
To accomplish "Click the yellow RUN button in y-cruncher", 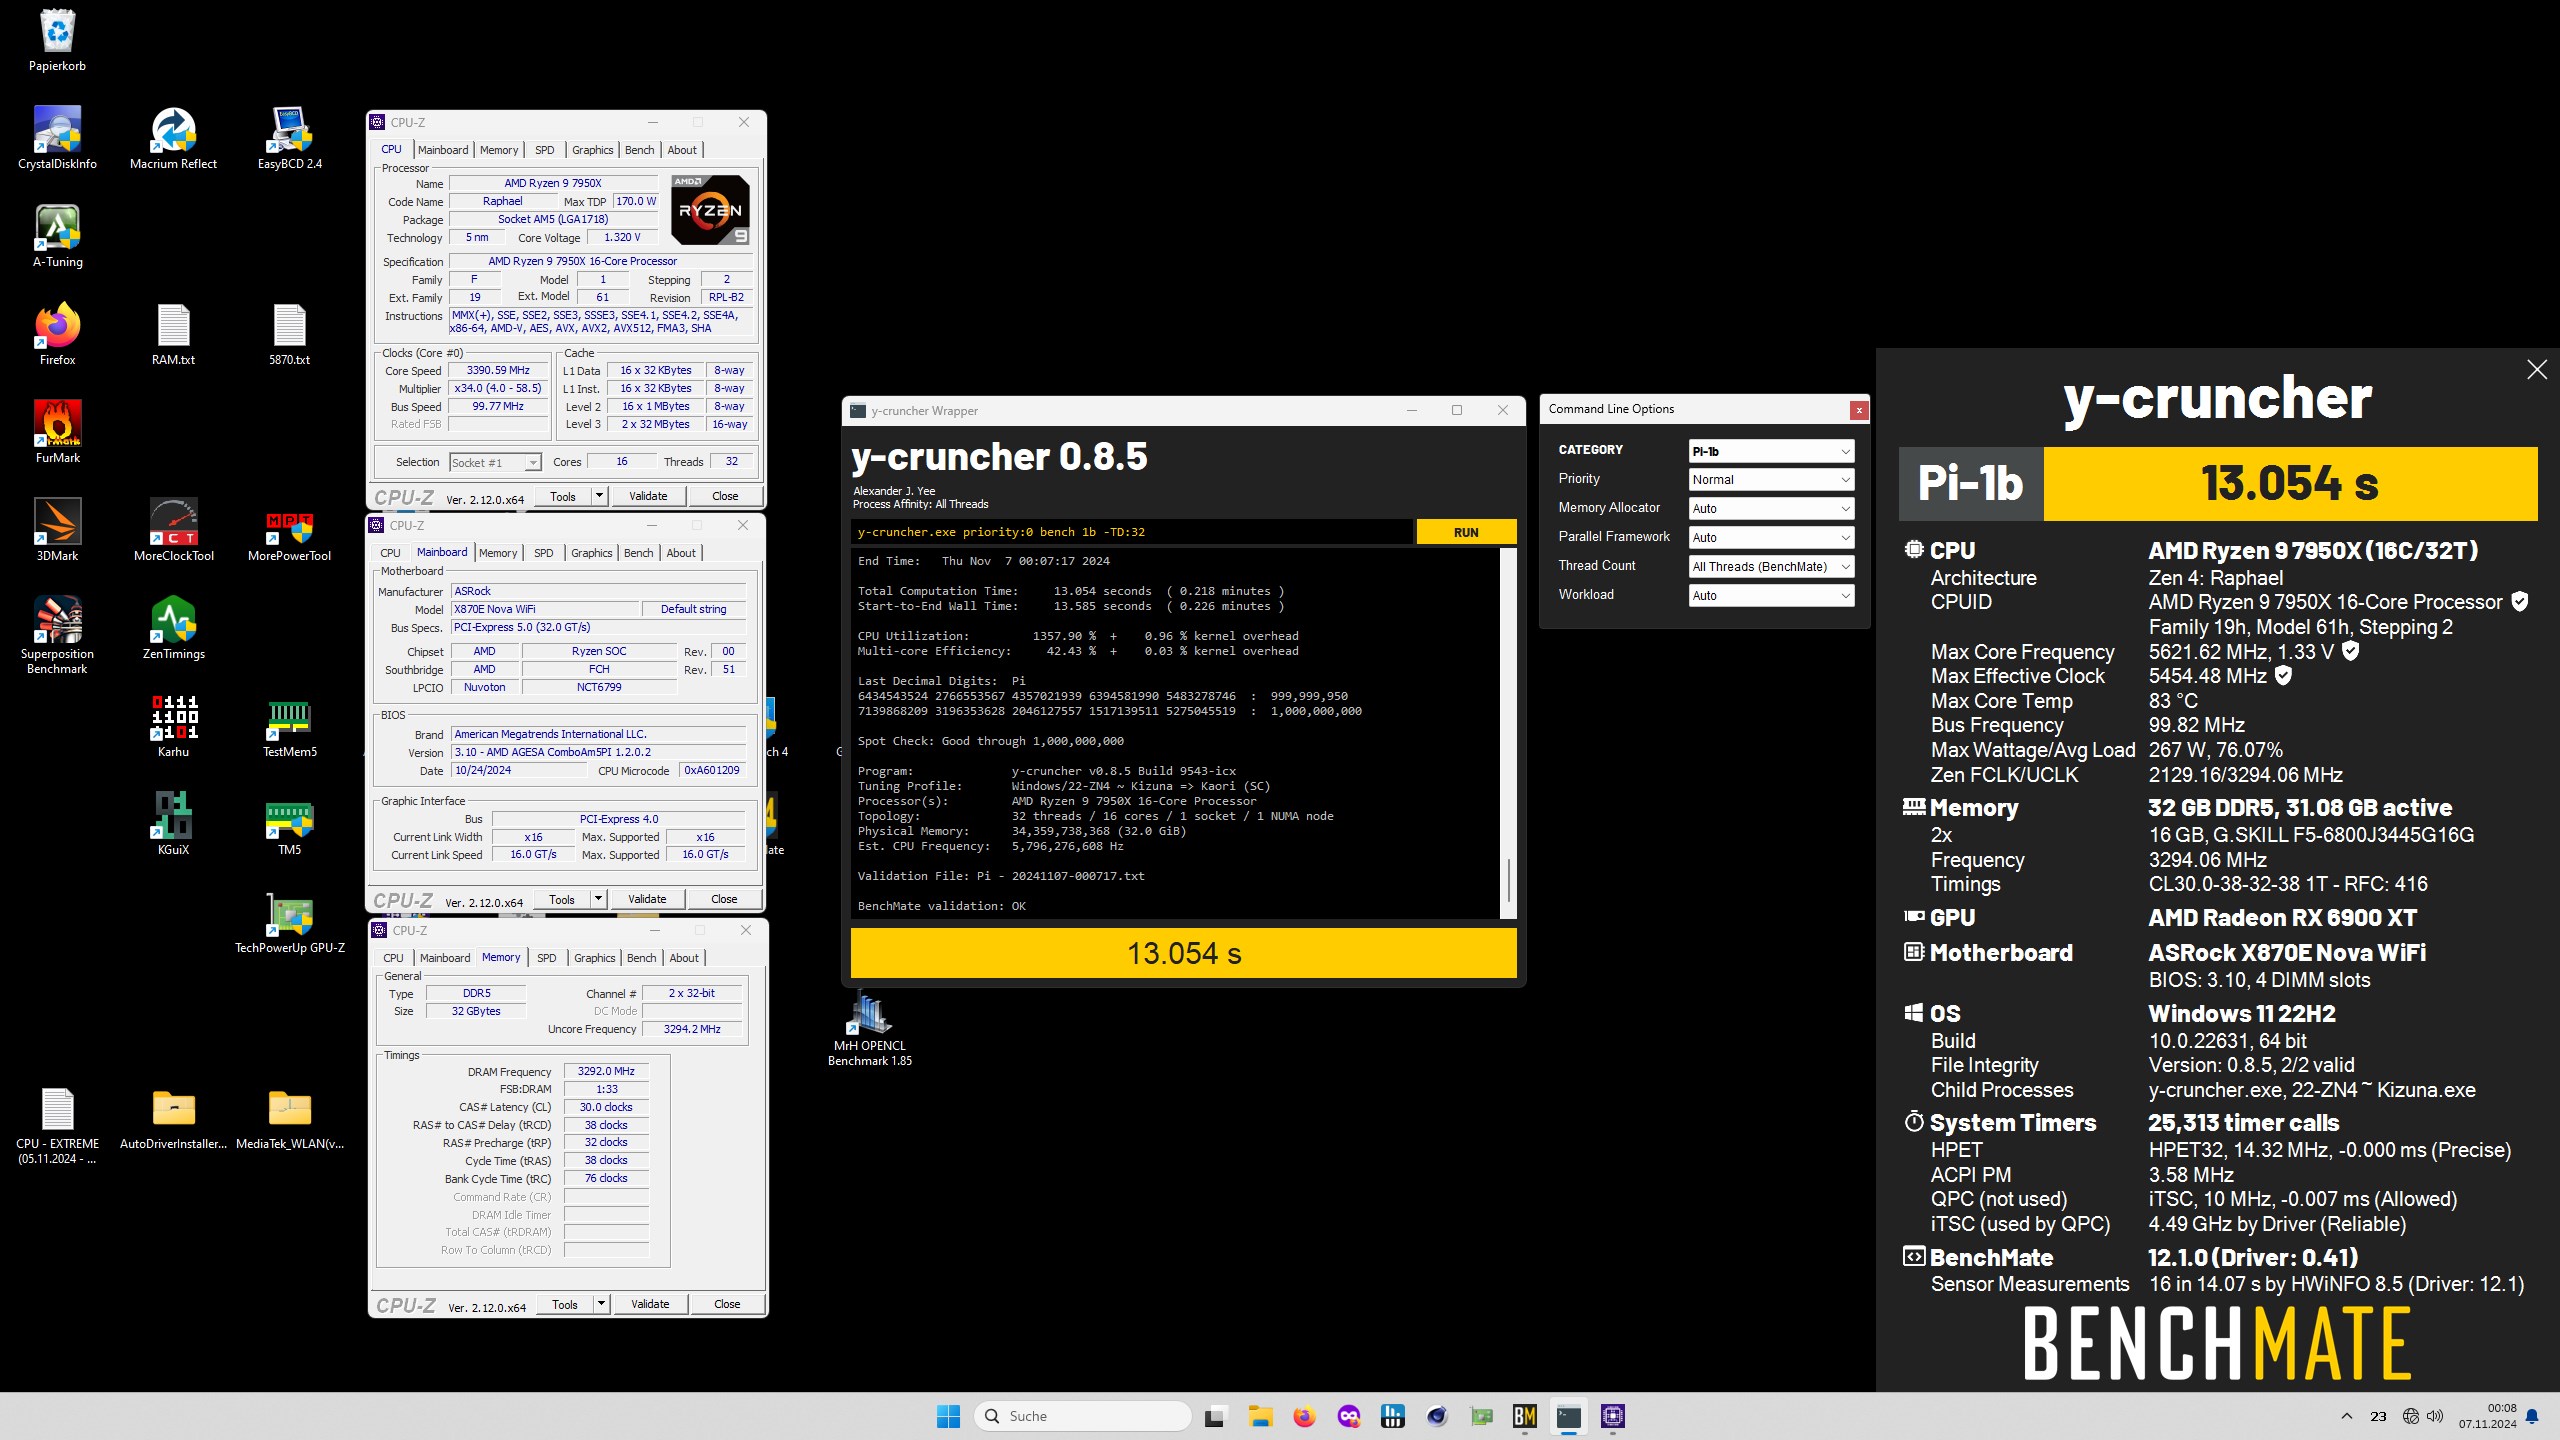I will [x=1466, y=532].
